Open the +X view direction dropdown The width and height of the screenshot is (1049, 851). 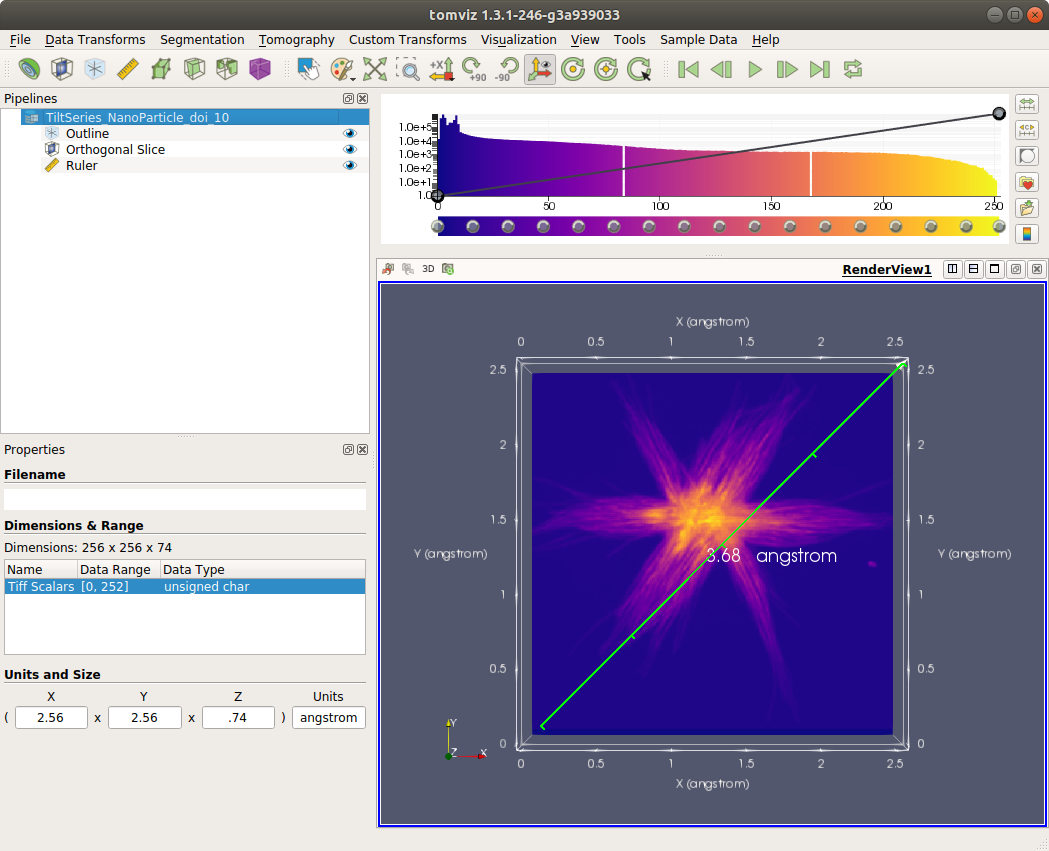441,69
